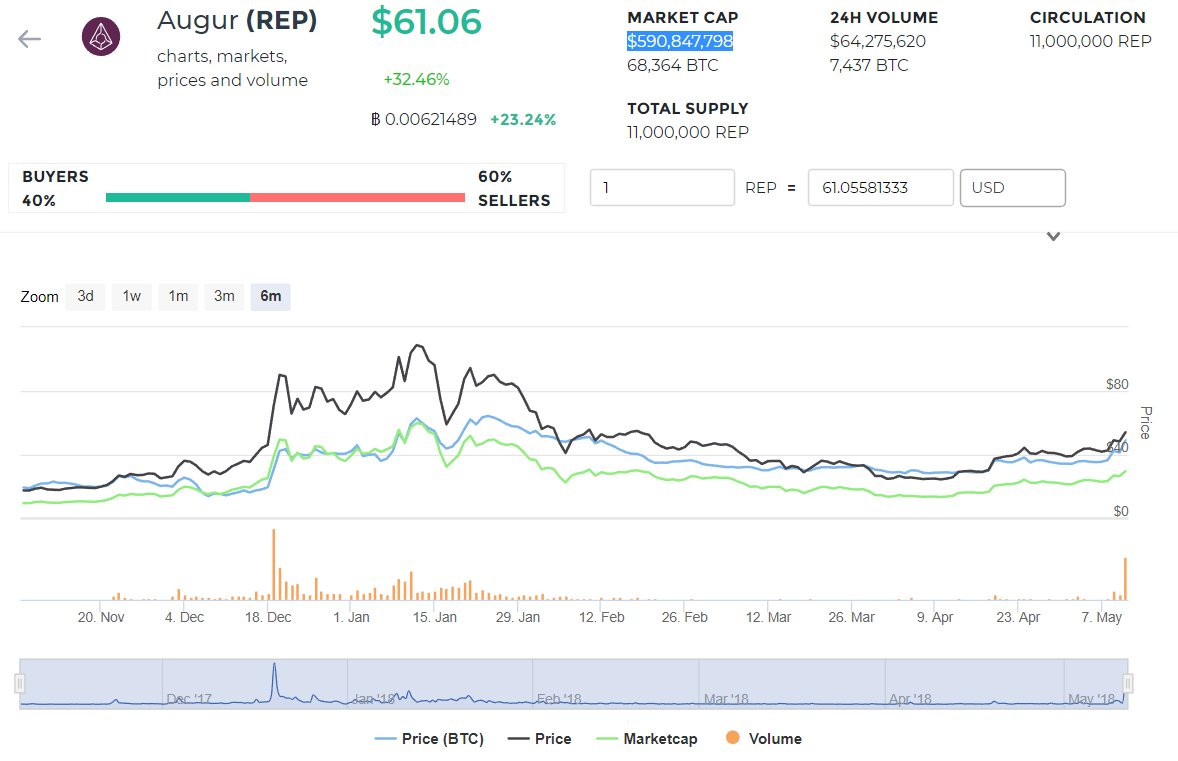Click the Mar '18 navigator label

tap(726, 699)
